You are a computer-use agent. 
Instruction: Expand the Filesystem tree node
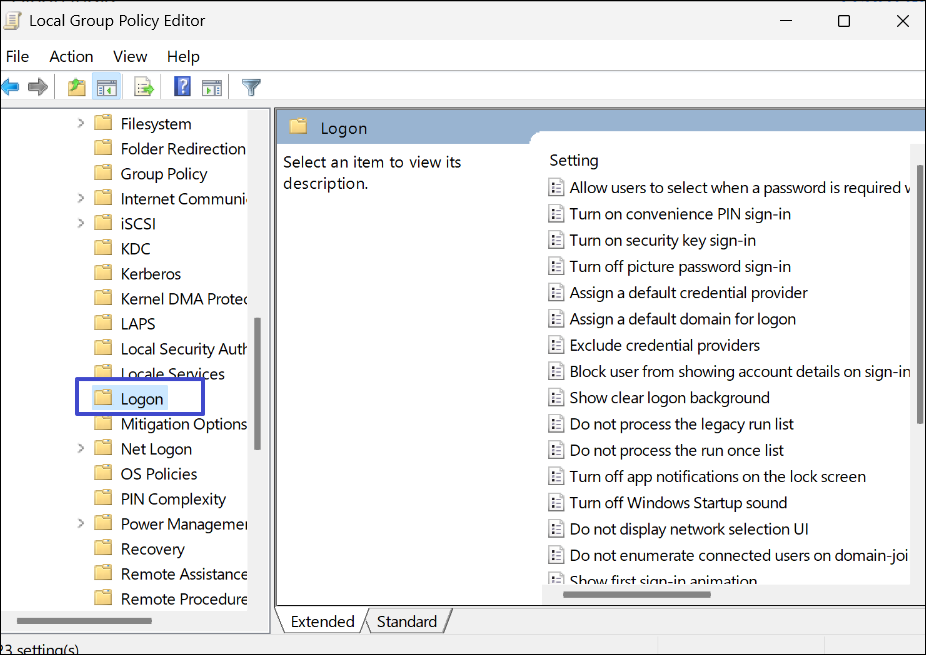[x=81, y=124]
